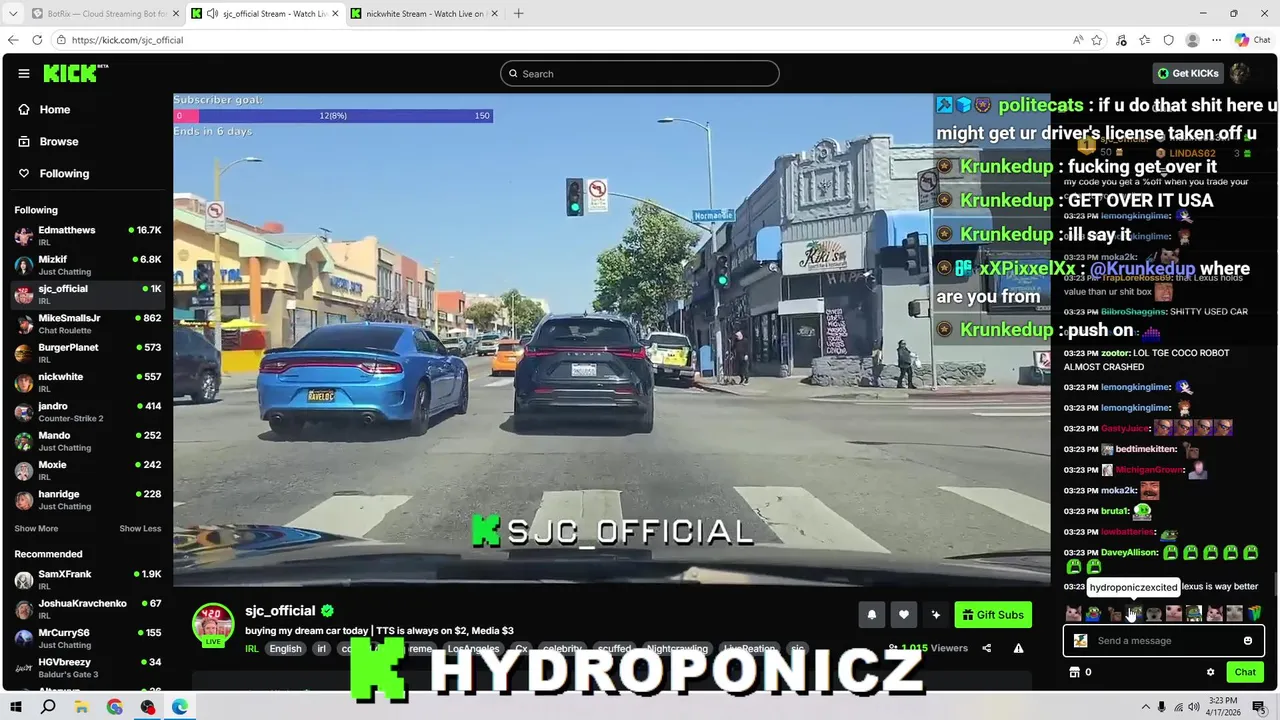This screenshot has width=1280, height=720.
Task: Click the Gift Subs button
Action: 993,615
